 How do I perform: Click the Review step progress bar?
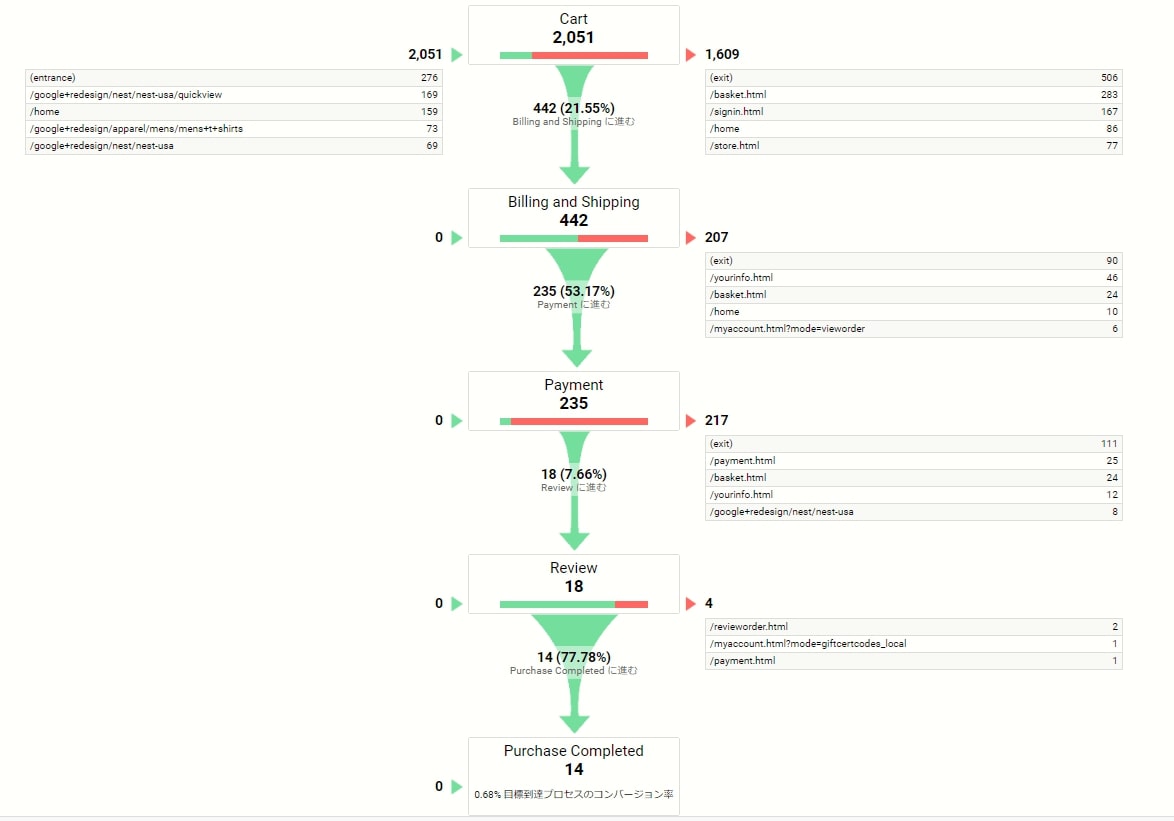pos(574,604)
